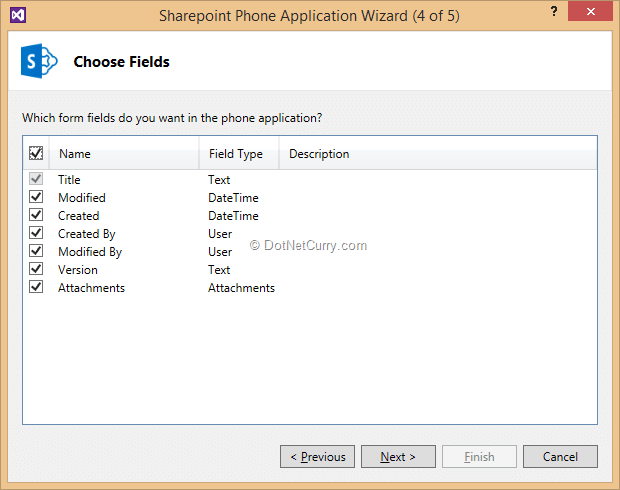This screenshot has height=490, width=620.
Task: Close the wizard window
Action: 590,11
